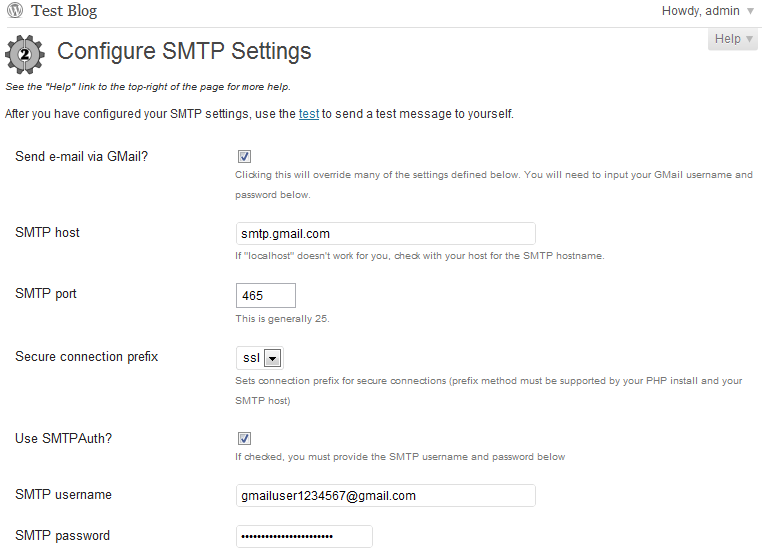The width and height of the screenshot is (767, 555).
Task: Click the SMTP port field
Action: point(265,296)
